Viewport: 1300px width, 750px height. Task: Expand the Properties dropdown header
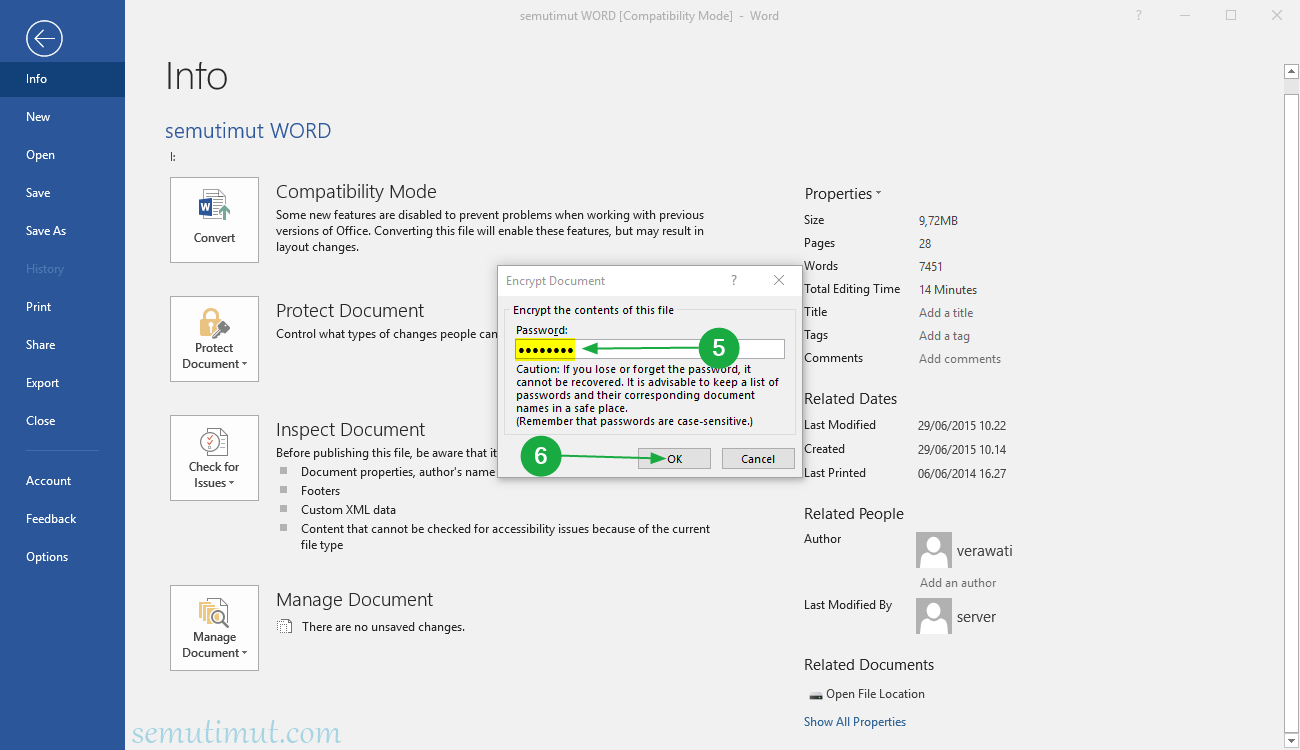pyautogui.click(x=843, y=194)
